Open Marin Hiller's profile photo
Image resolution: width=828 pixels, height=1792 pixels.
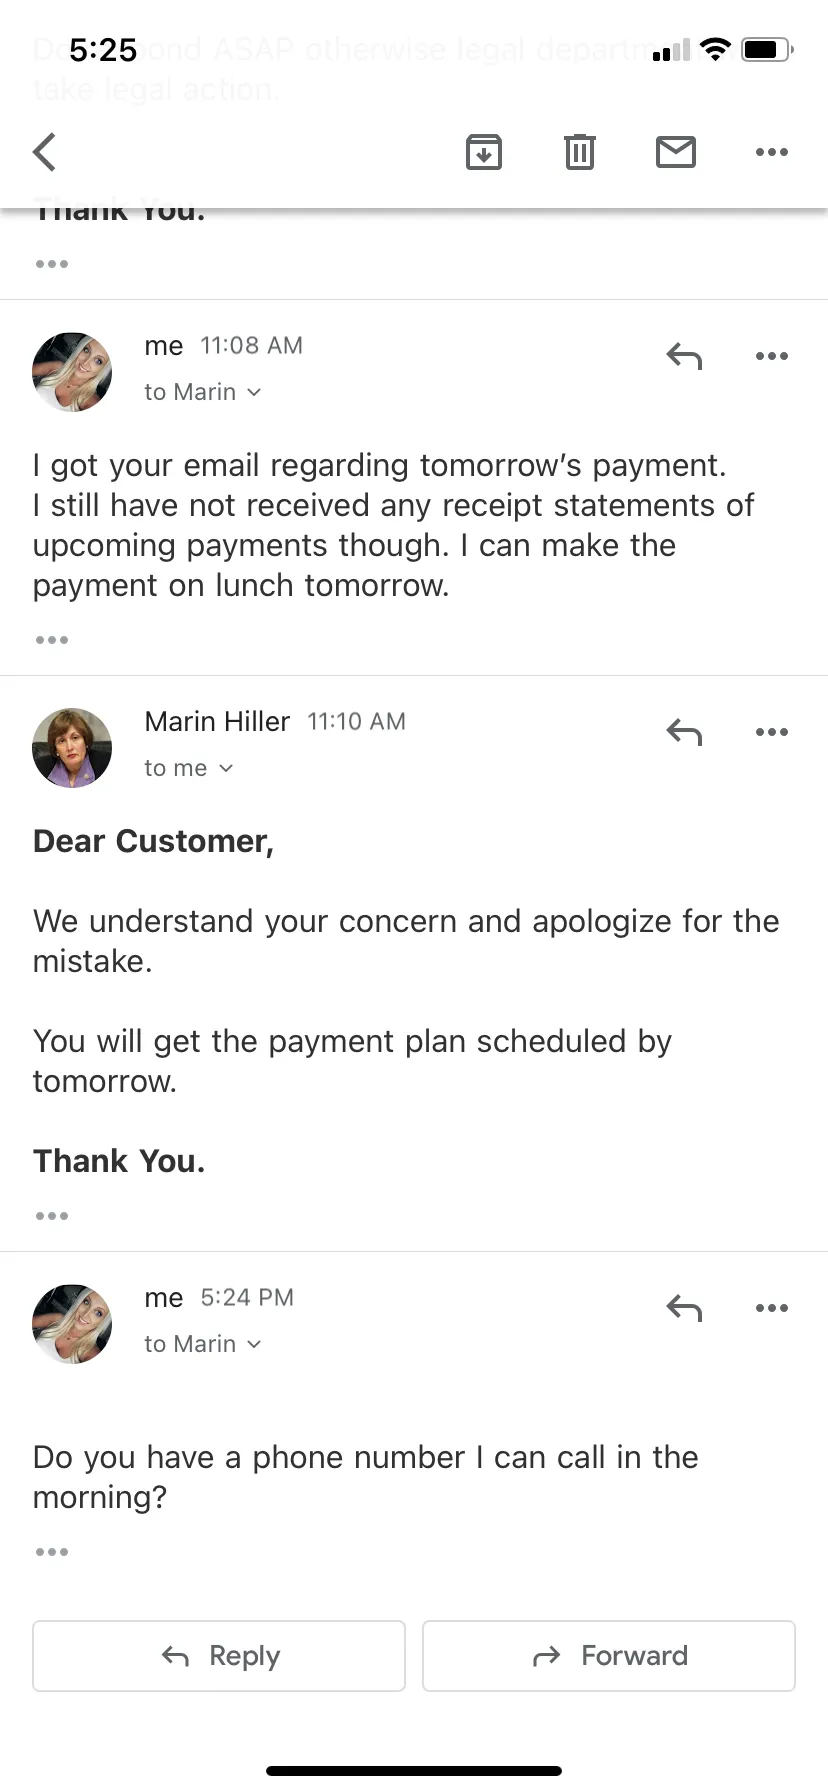(72, 748)
